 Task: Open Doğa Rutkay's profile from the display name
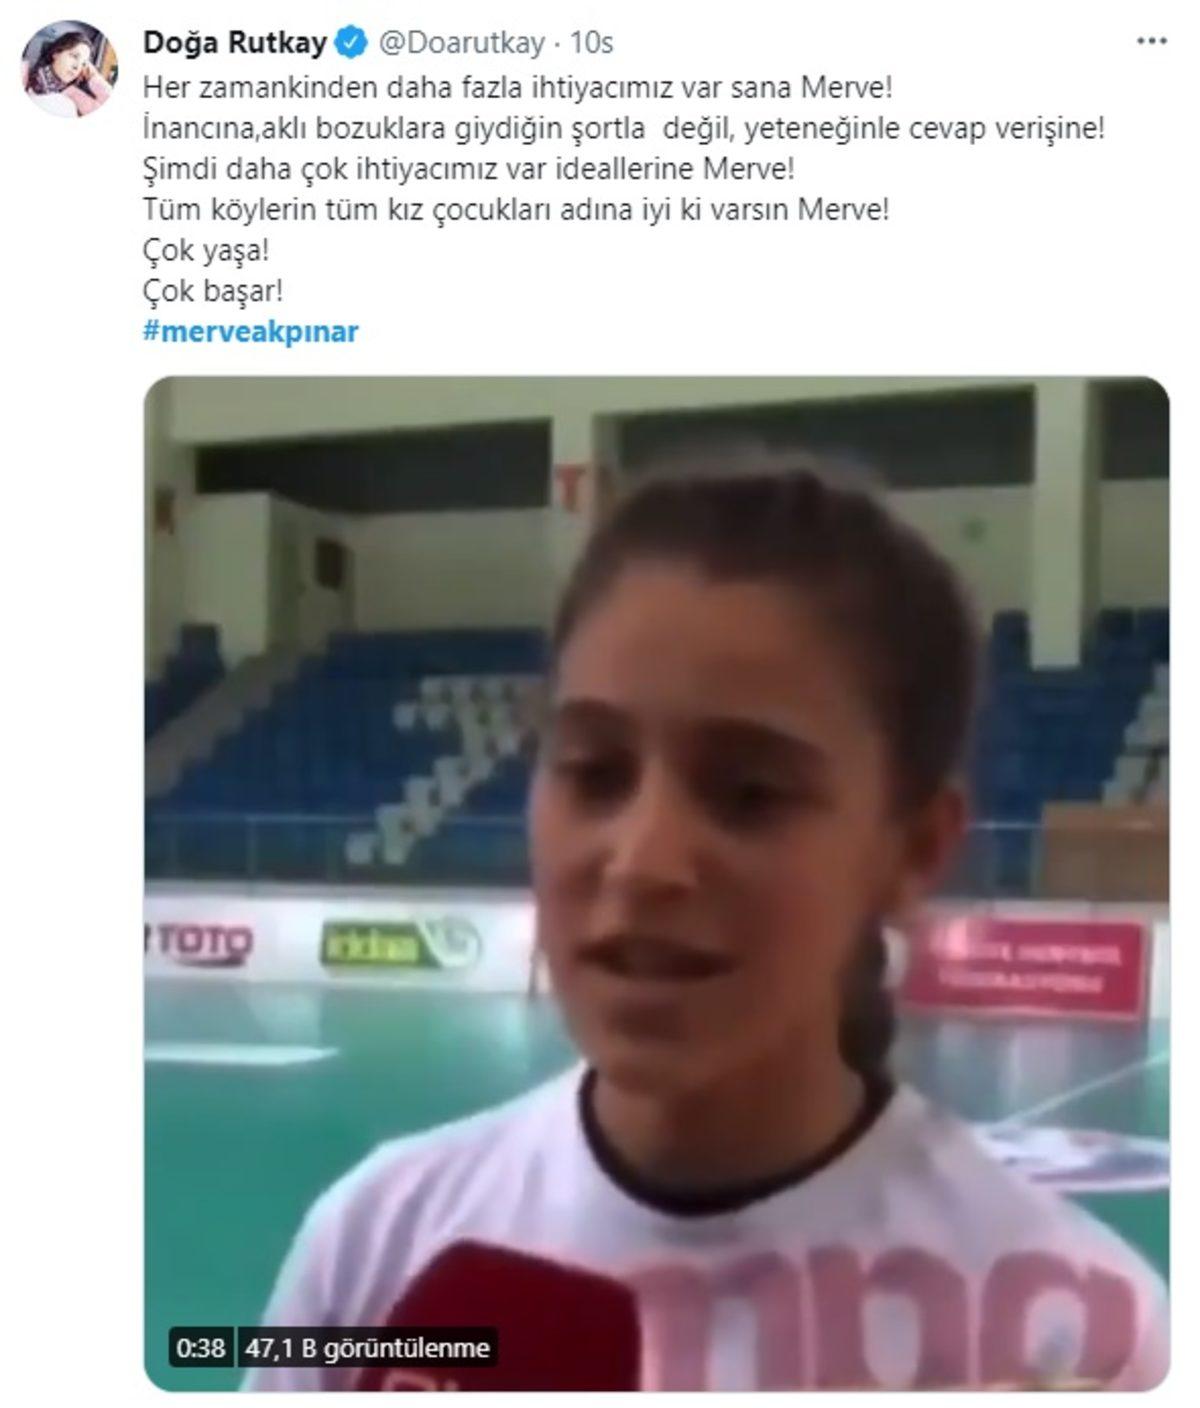[x=236, y=43]
